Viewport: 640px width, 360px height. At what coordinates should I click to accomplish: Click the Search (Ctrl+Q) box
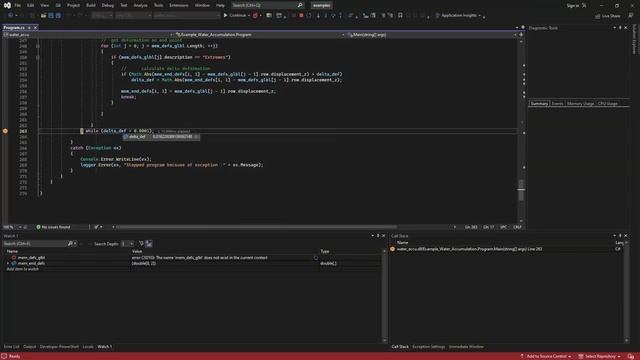267,5
